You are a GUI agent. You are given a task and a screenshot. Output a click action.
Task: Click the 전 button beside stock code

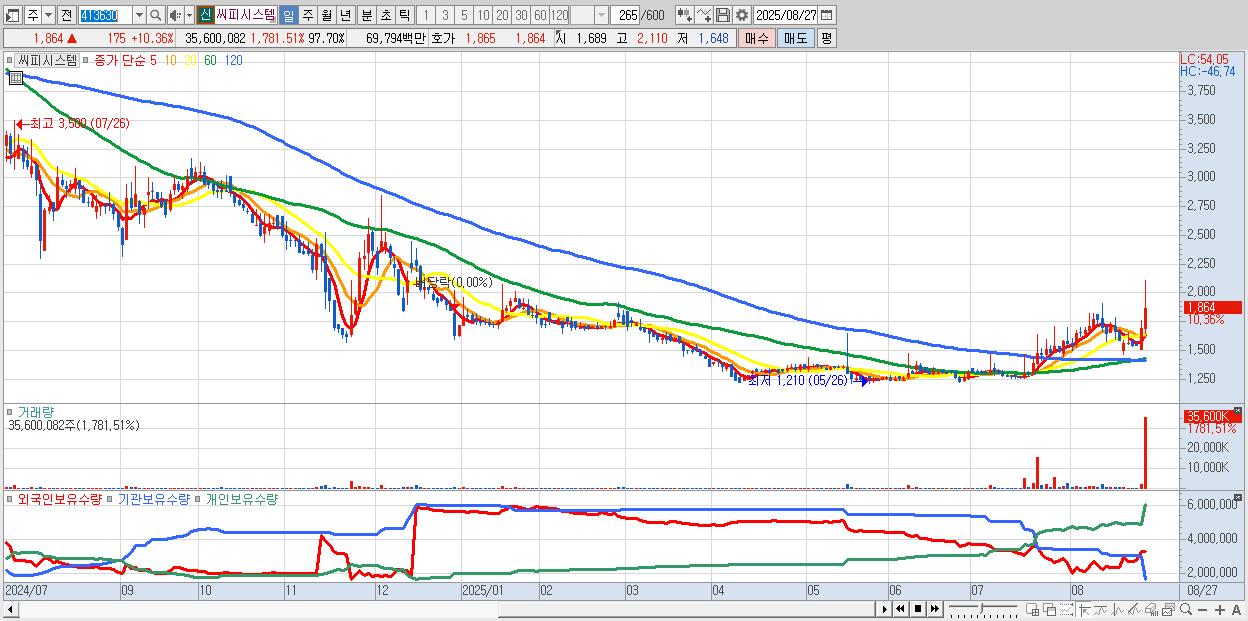[66, 15]
